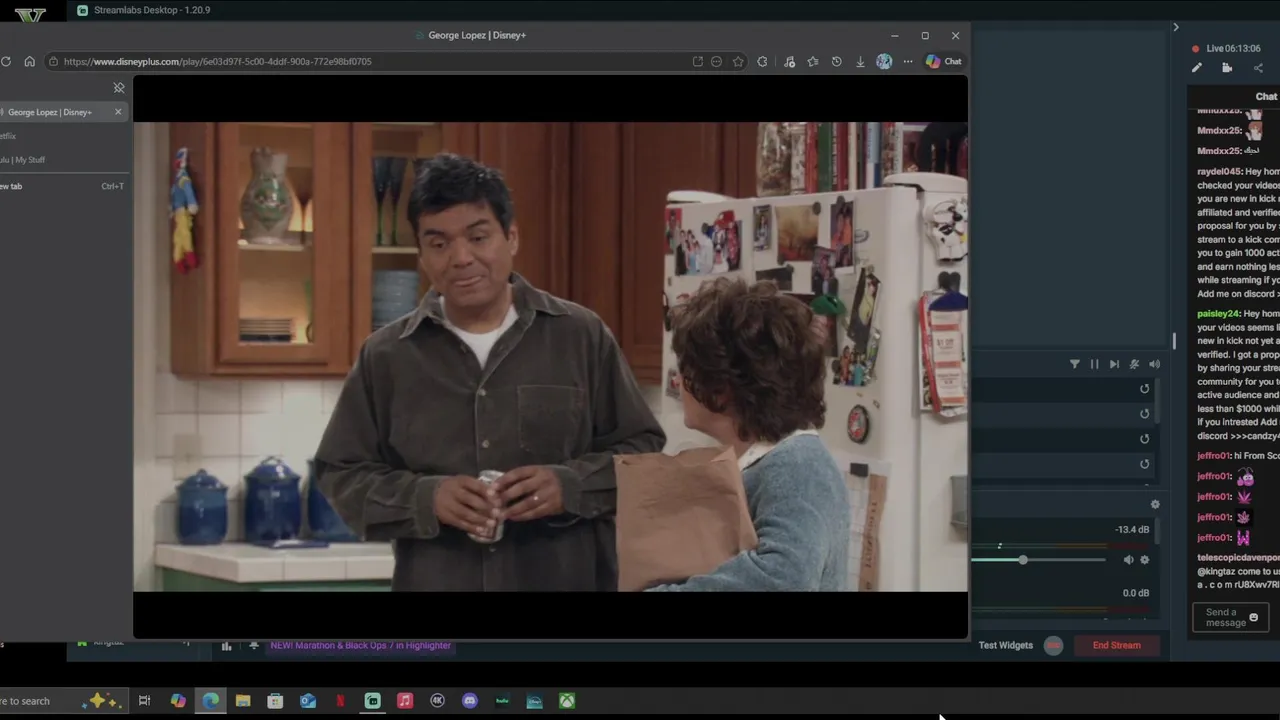
Task: Click paisley24 chat message
Action: coord(1238,375)
